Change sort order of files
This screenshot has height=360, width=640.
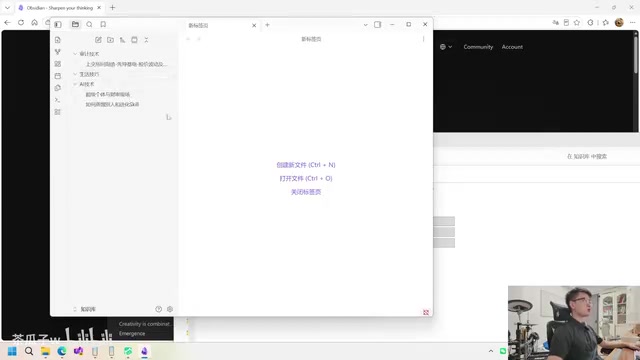[122, 40]
